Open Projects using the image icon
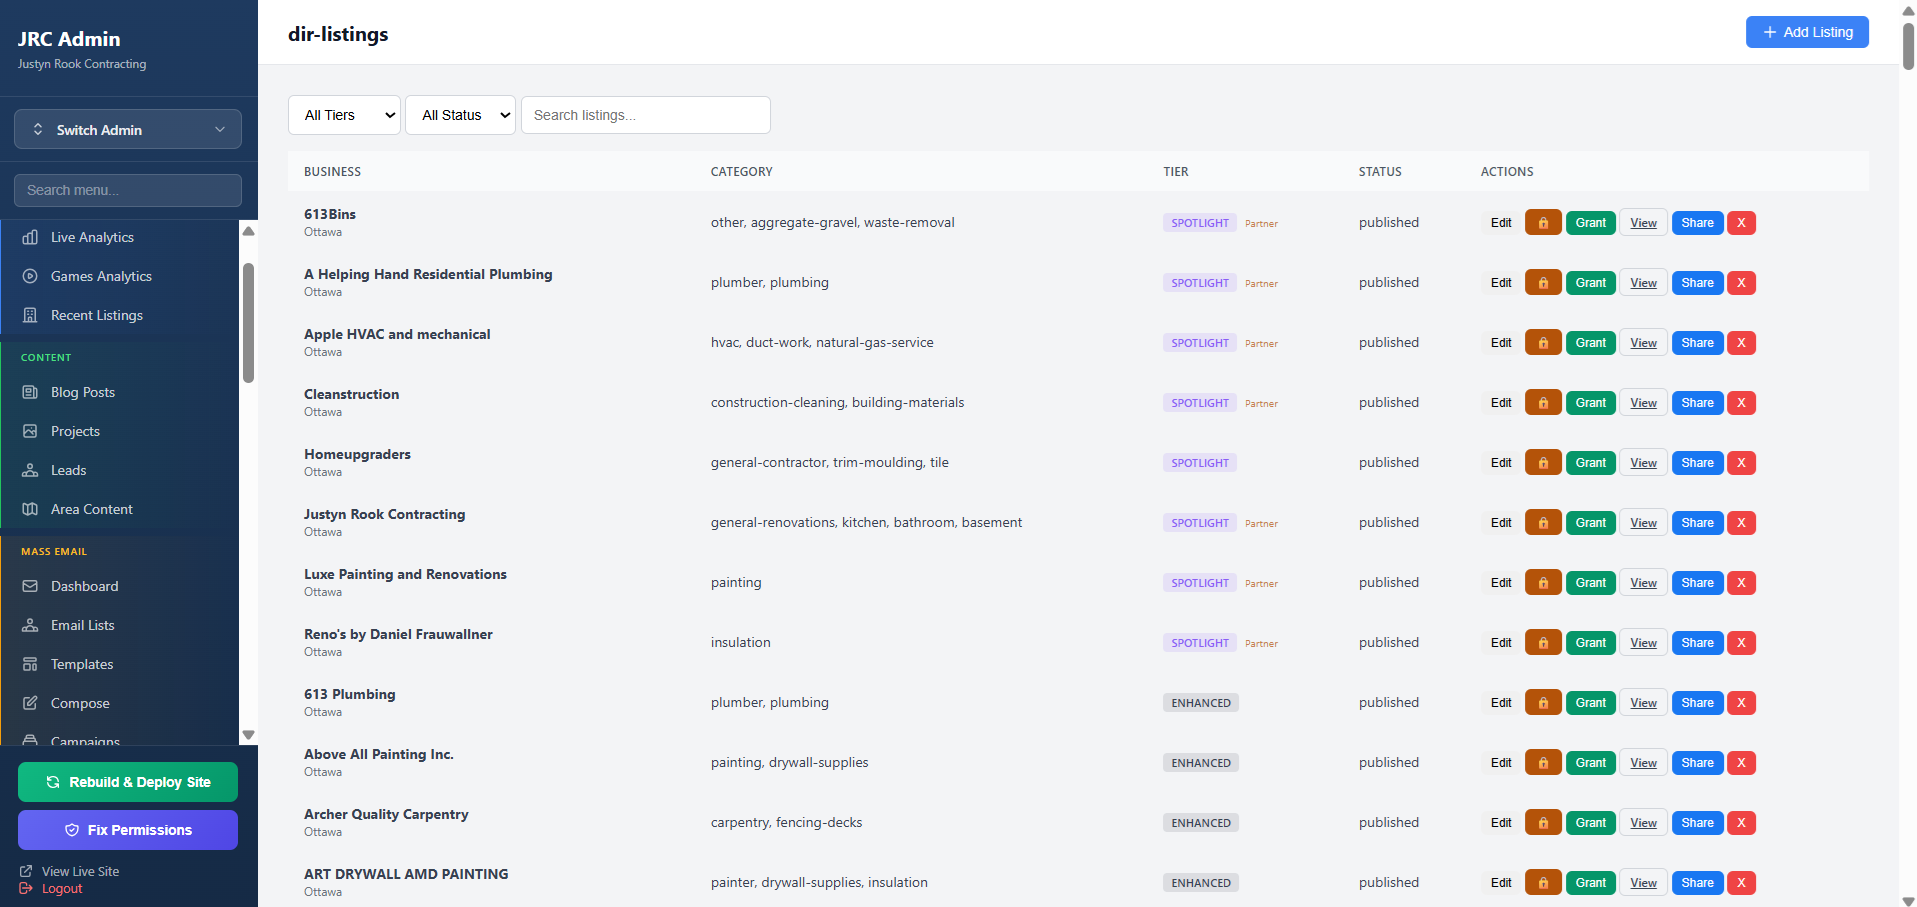 coord(32,431)
